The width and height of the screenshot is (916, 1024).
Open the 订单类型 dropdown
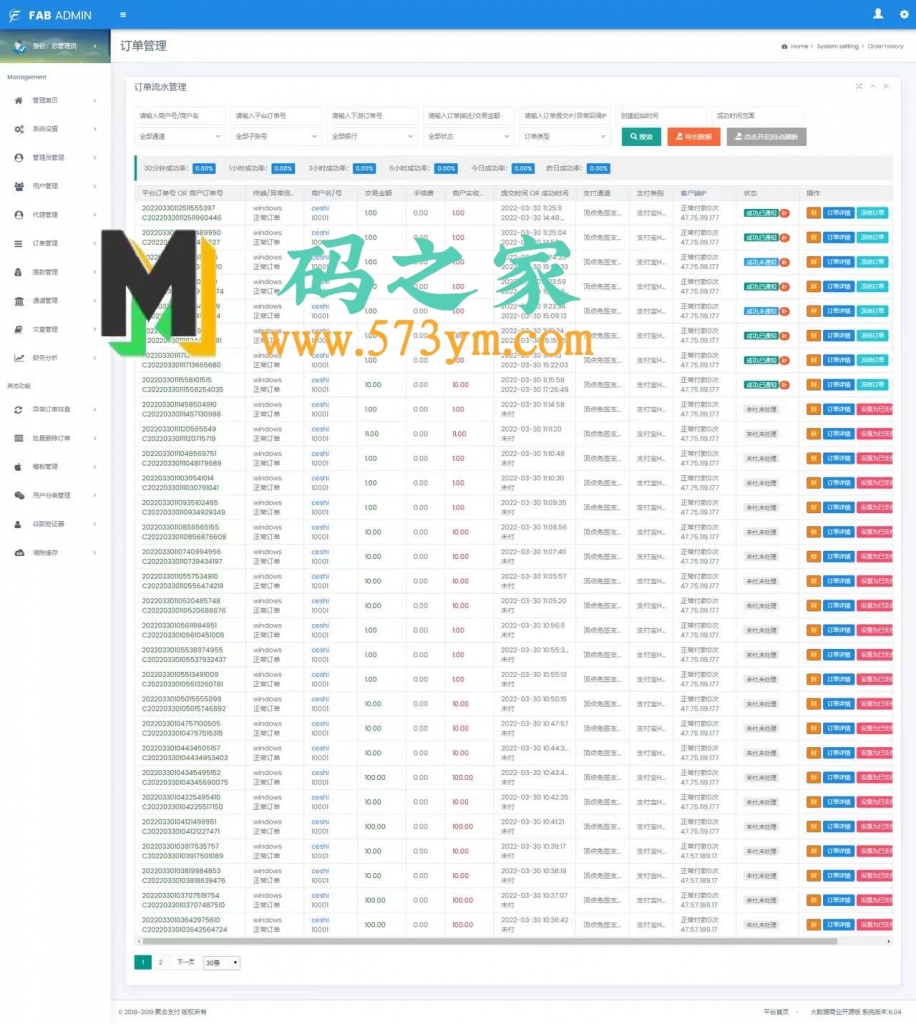(565, 136)
